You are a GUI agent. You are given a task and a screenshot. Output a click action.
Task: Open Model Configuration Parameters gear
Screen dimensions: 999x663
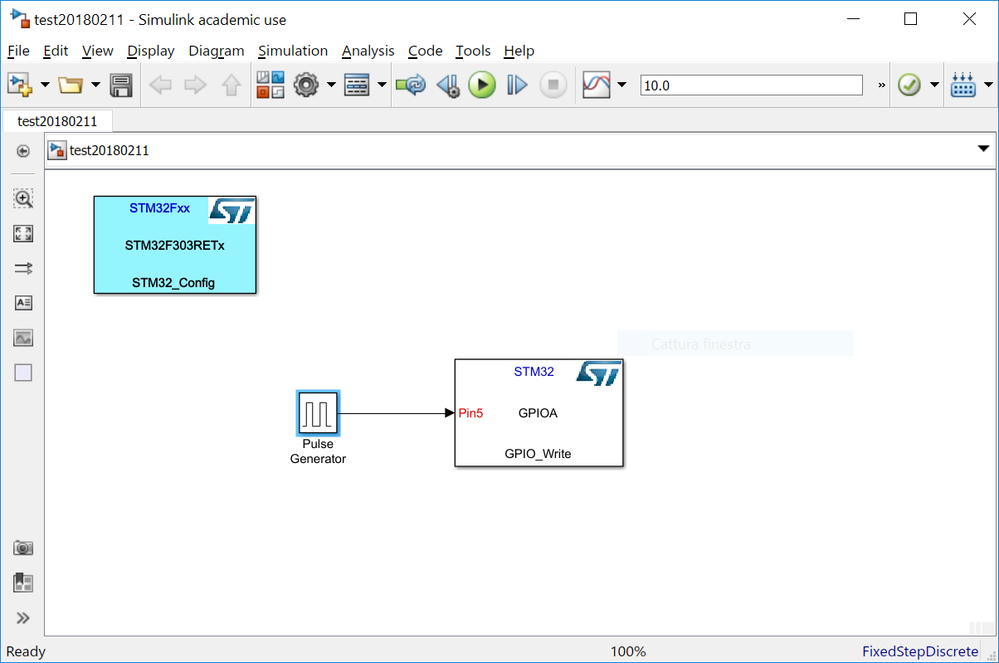click(306, 85)
